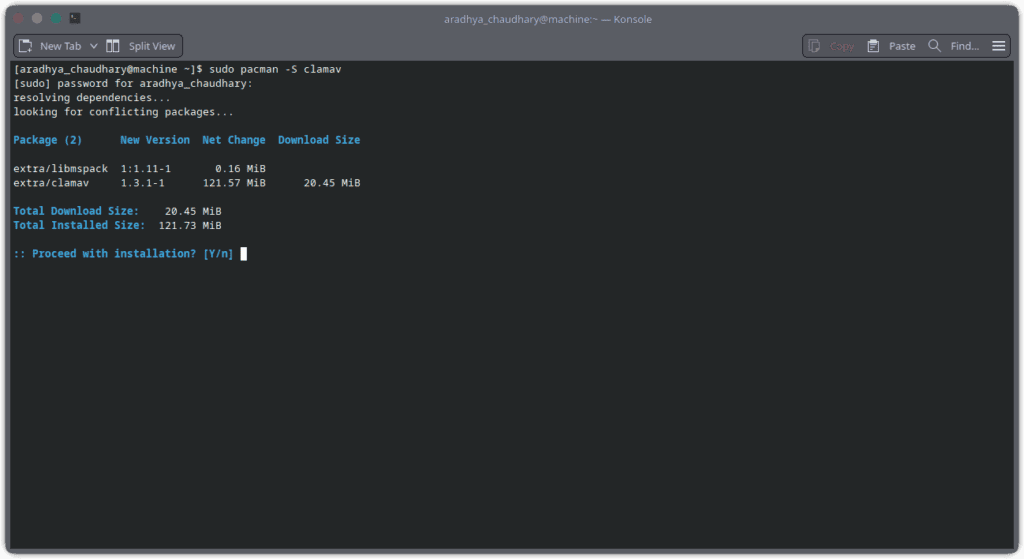Viewport: 1024px width, 559px height.
Task: Open the hamburger menu
Action: 999,46
